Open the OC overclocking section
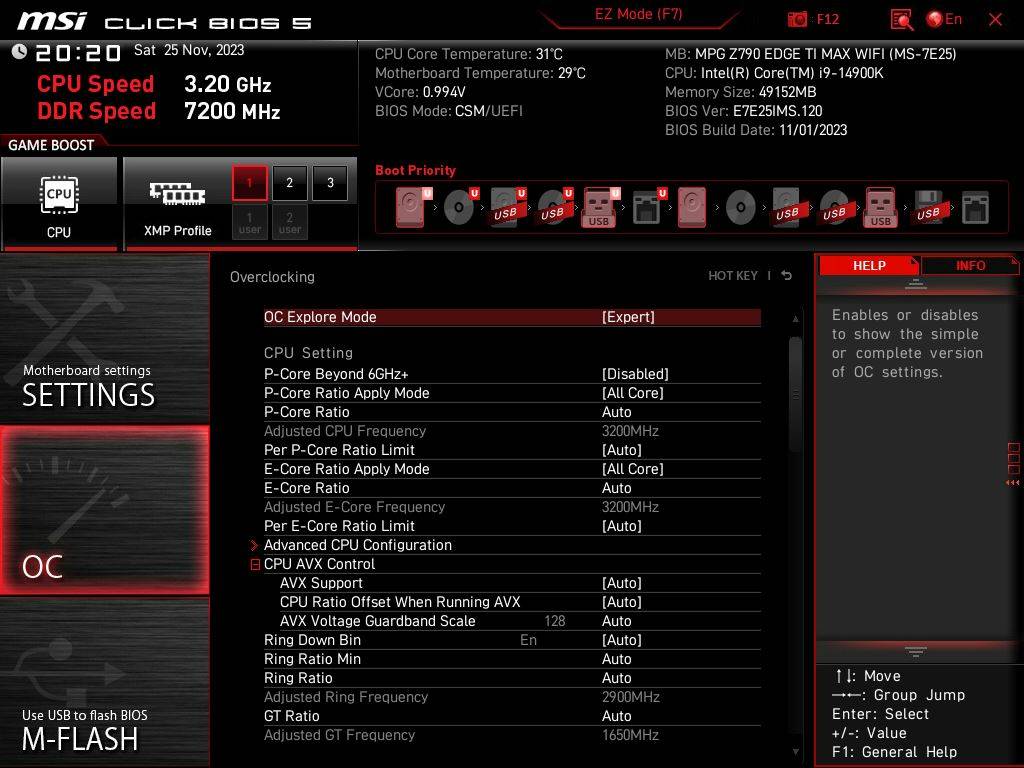The image size is (1024, 768). click(x=104, y=510)
